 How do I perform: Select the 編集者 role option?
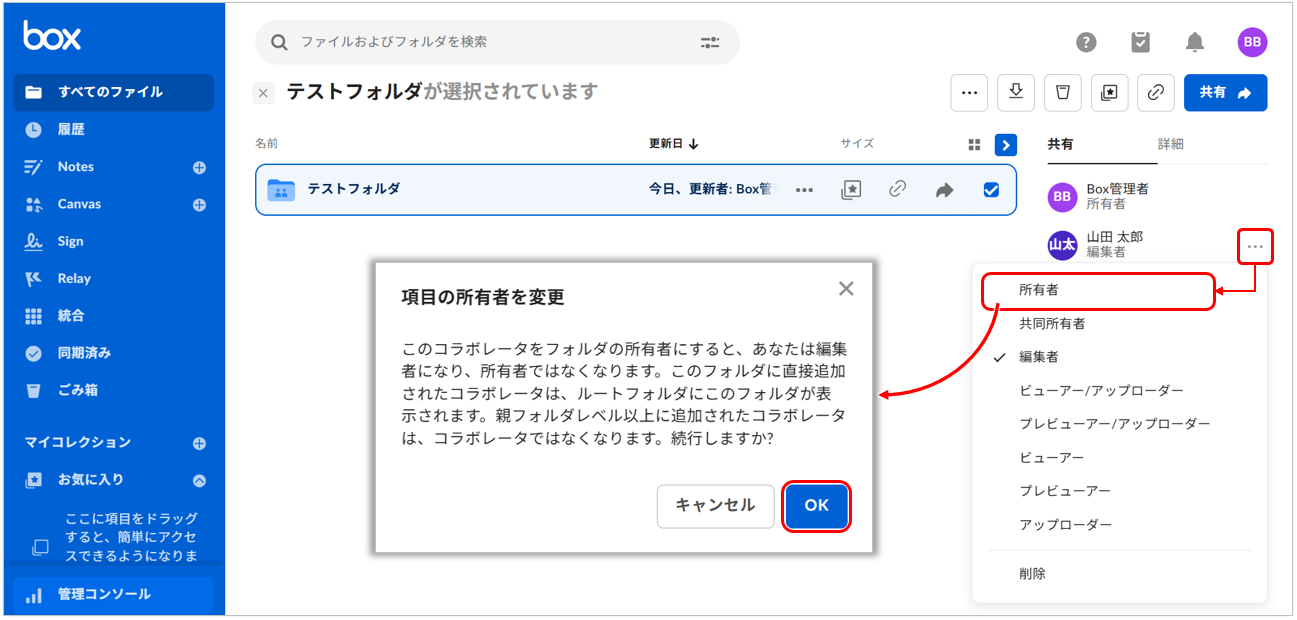pos(1038,357)
